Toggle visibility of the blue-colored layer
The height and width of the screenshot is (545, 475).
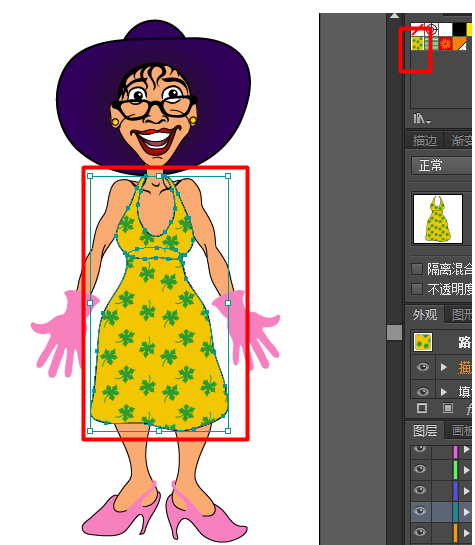pyautogui.click(x=420, y=490)
